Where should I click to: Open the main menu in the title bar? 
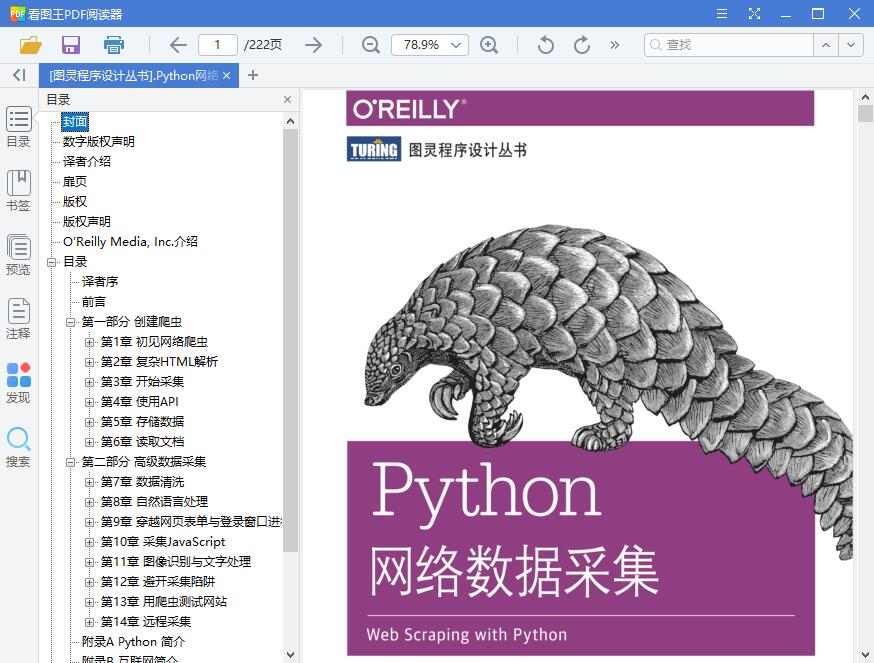pos(722,13)
